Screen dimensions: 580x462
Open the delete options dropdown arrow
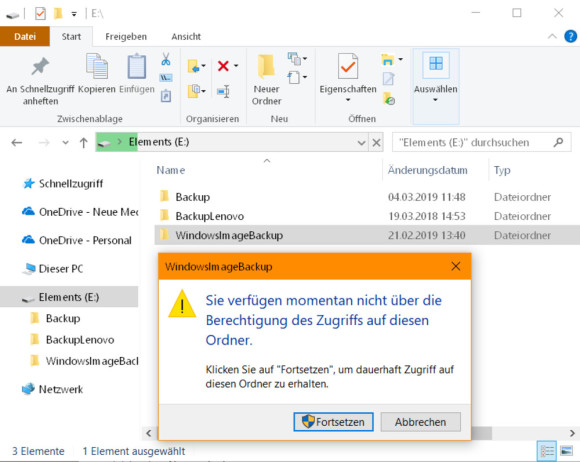(x=236, y=66)
